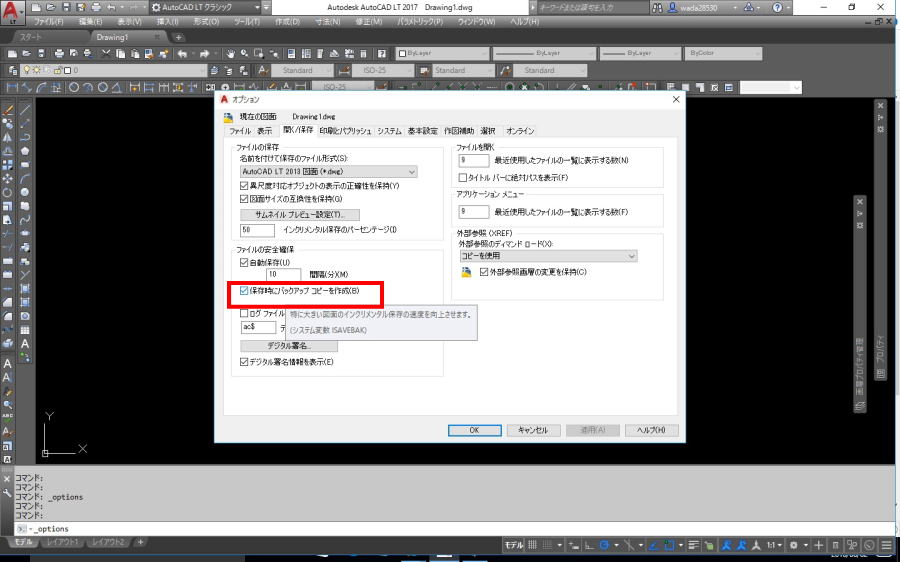The height and width of the screenshot is (562, 900).
Task: Click the undo arrow in standard toolbar
Action: point(182,53)
